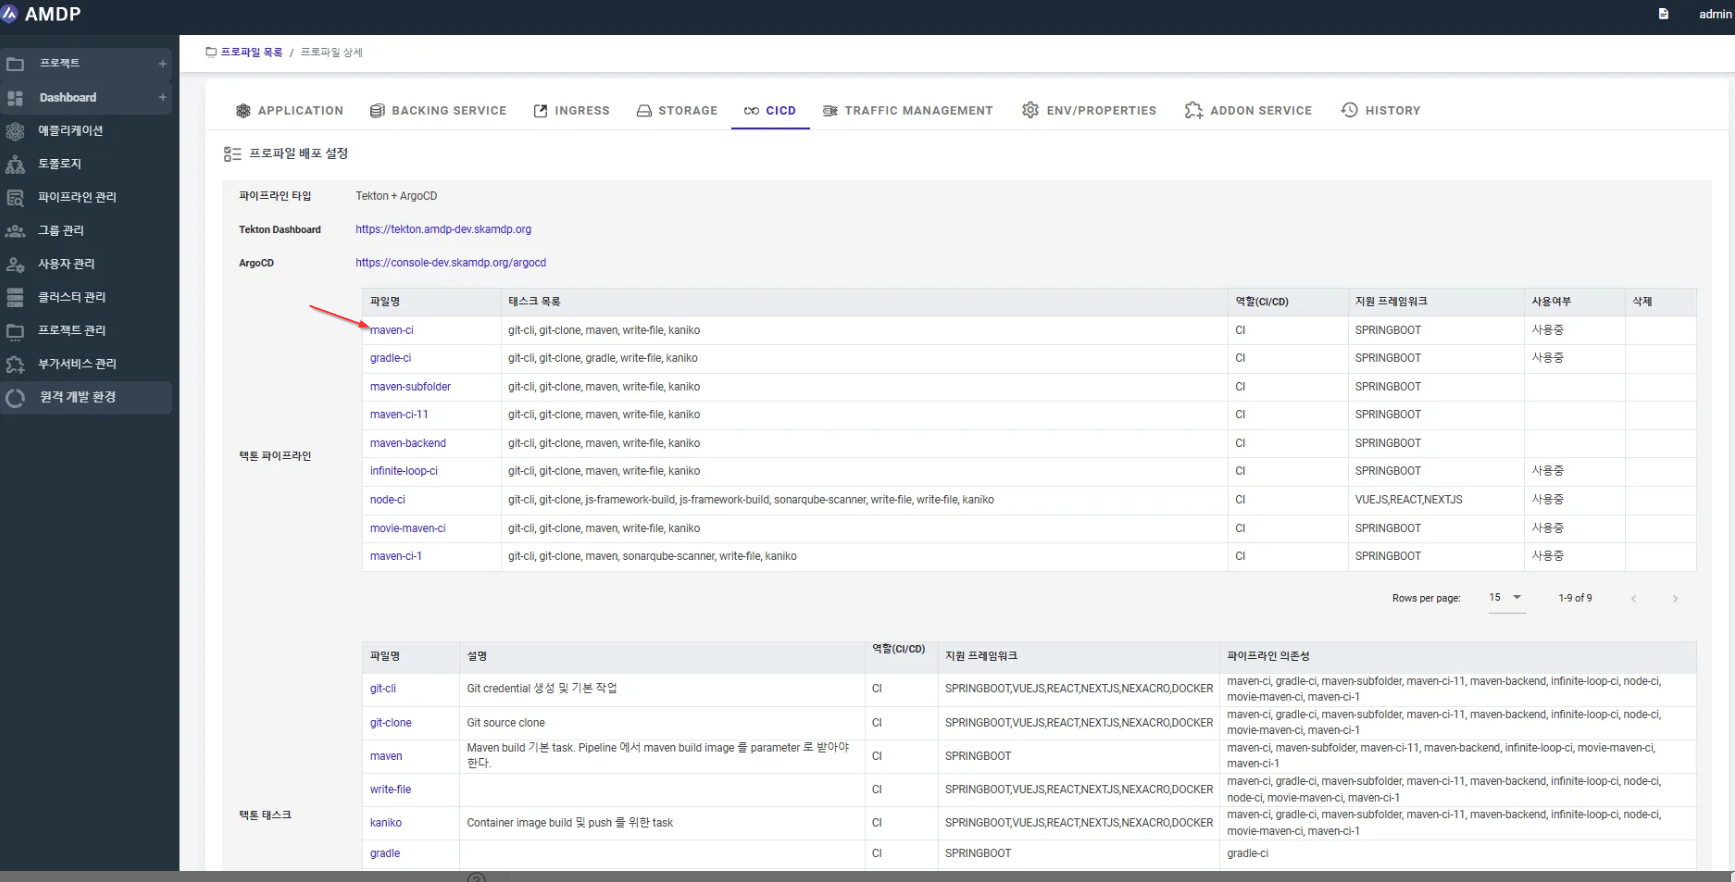
Task: Open 원격 개발 환경 in the sidebar
Action: tap(86, 398)
